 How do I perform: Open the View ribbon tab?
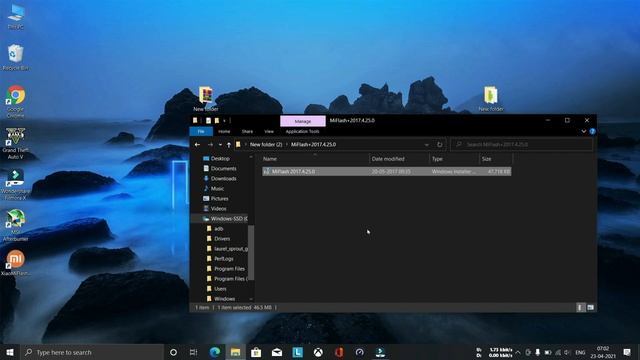pos(269,131)
